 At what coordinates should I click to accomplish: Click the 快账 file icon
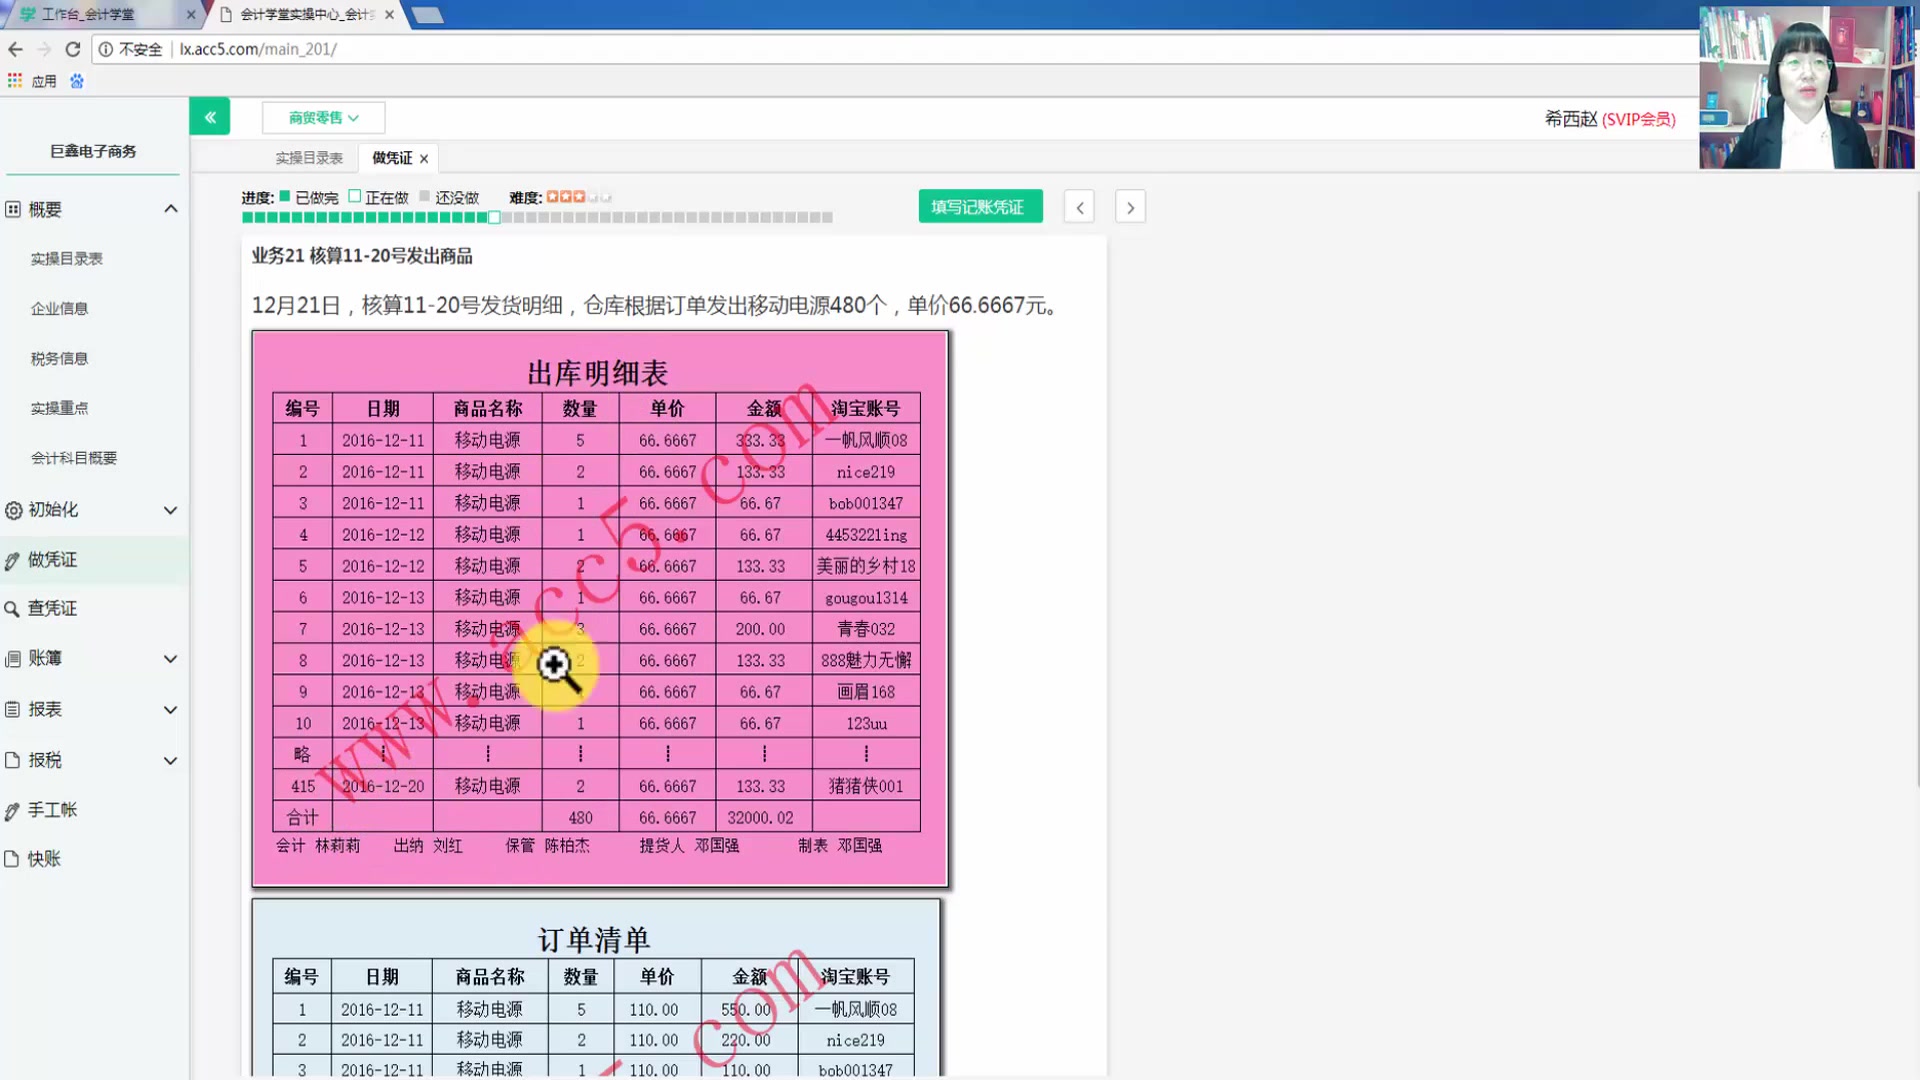tap(12, 859)
